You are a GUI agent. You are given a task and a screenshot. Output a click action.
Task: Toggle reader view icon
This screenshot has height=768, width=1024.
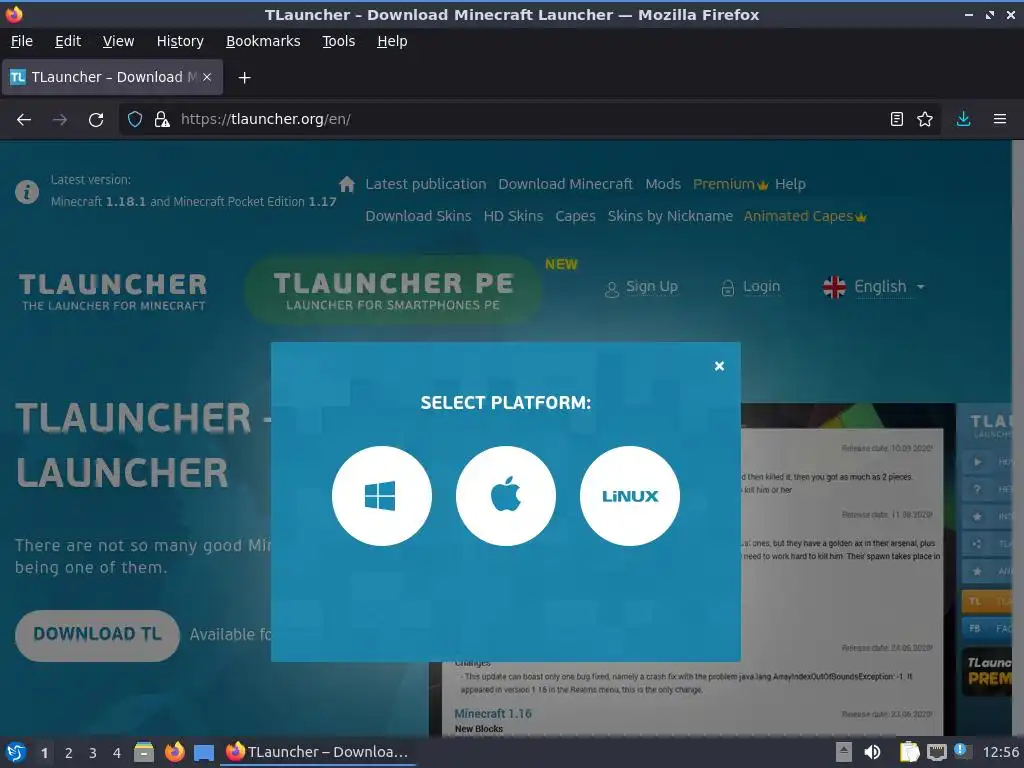[897, 120]
